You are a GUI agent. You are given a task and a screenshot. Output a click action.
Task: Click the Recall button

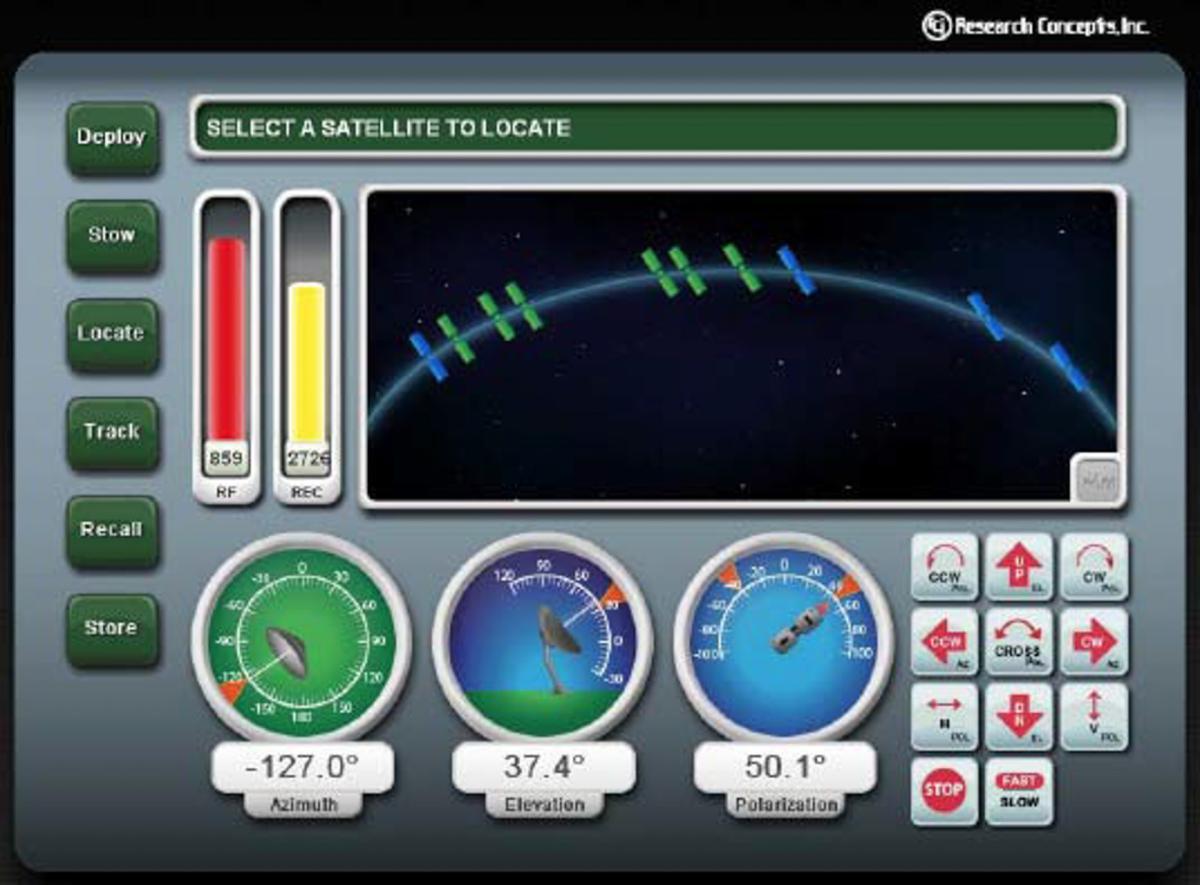click(112, 530)
